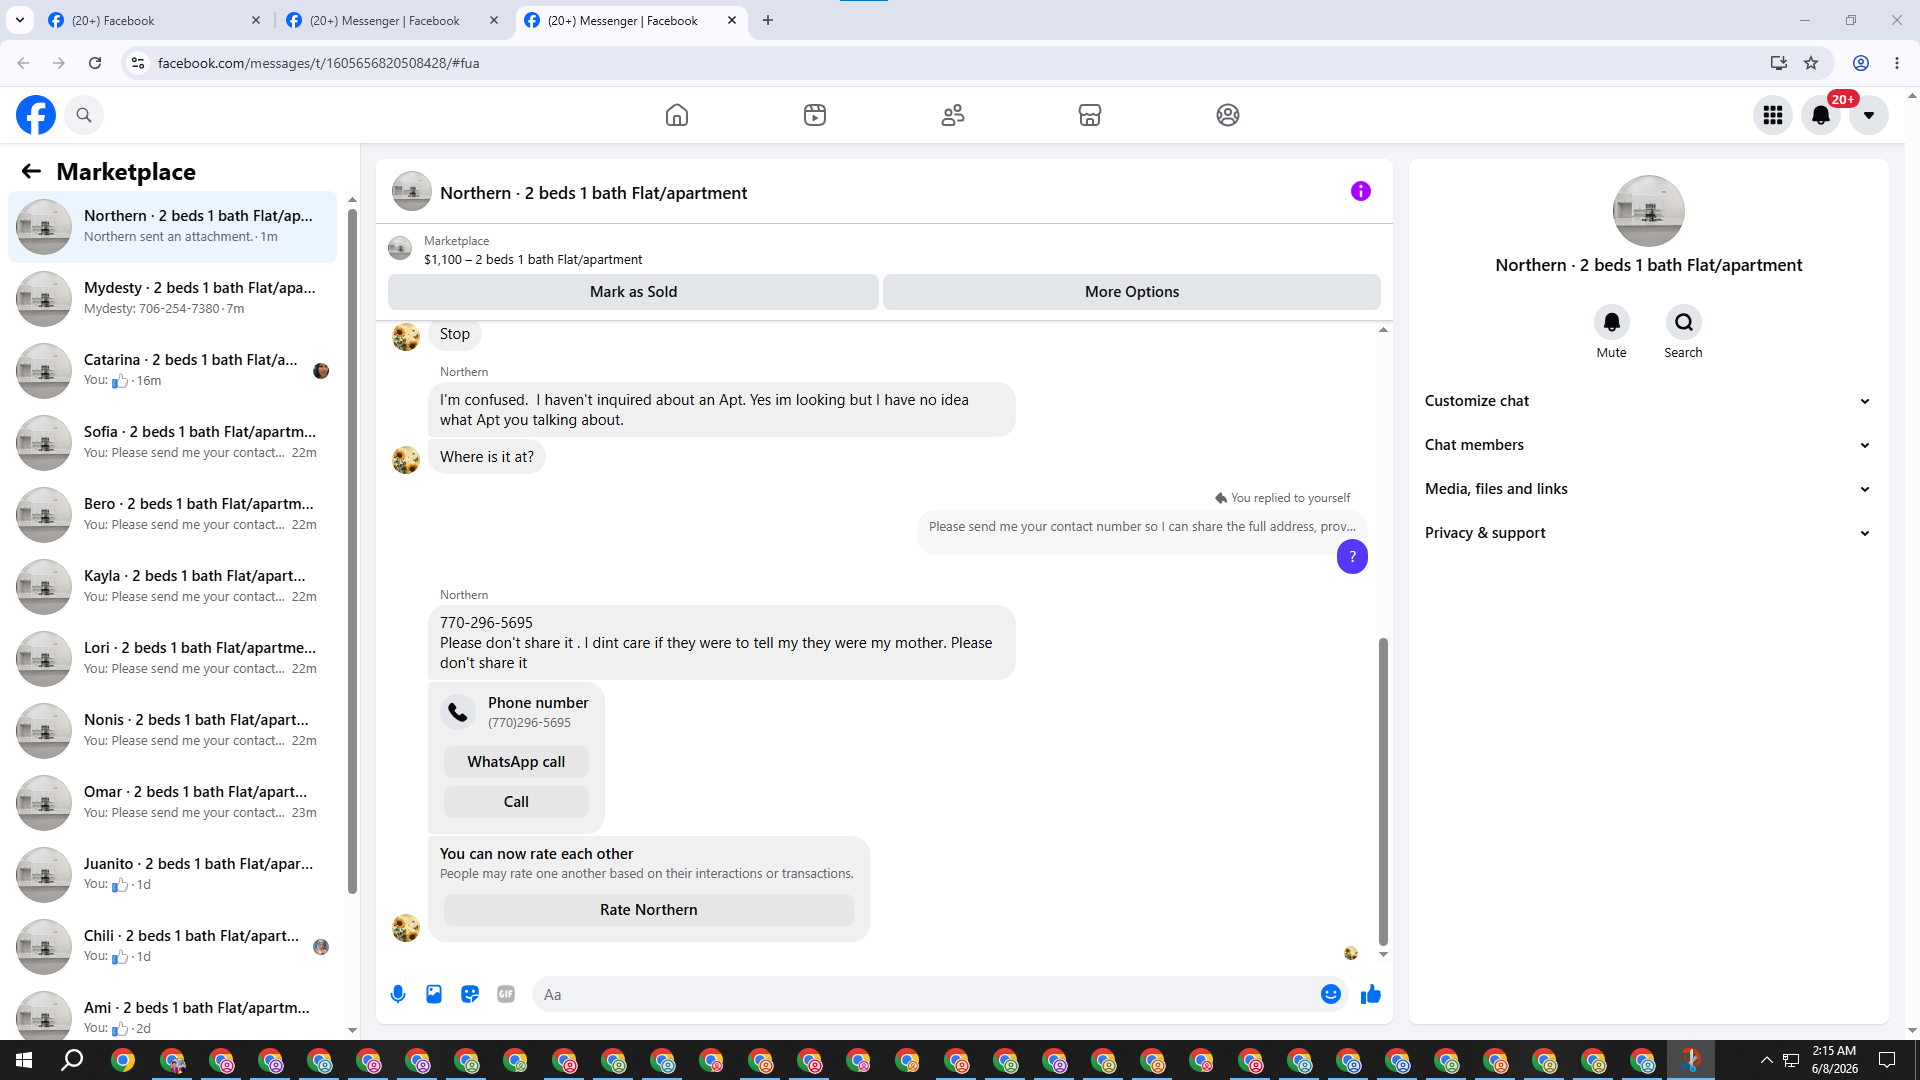Screen dimensions: 1920x1080
Task: Open the Windows notification center
Action: click(1887, 1060)
